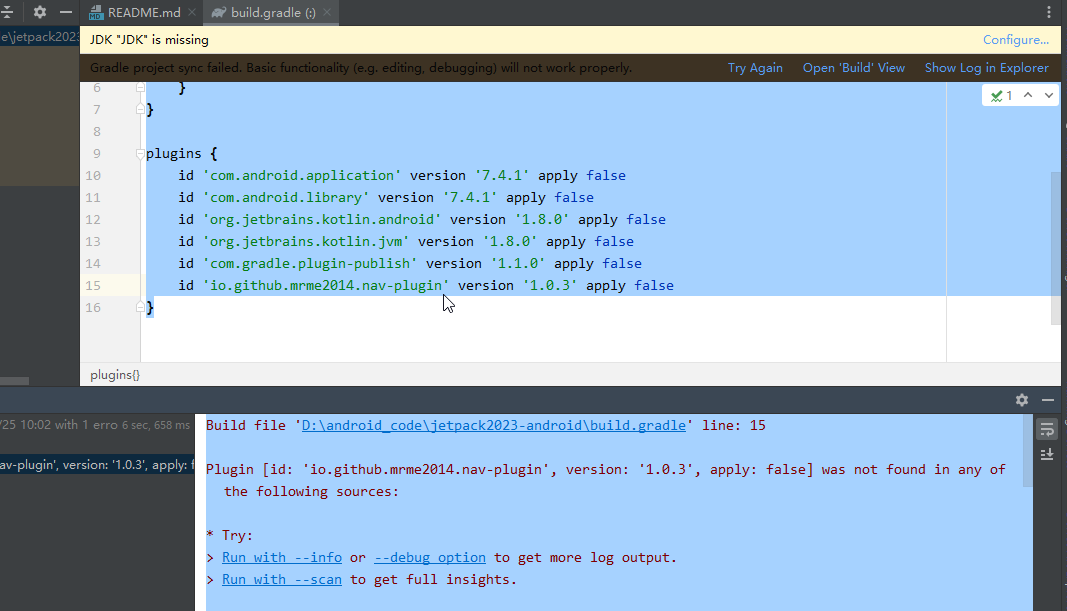The height and width of the screenshot is (611, 1067).
Task: Collapse the plugins block fold marker on line 9
Action: (x=140, y=153)
